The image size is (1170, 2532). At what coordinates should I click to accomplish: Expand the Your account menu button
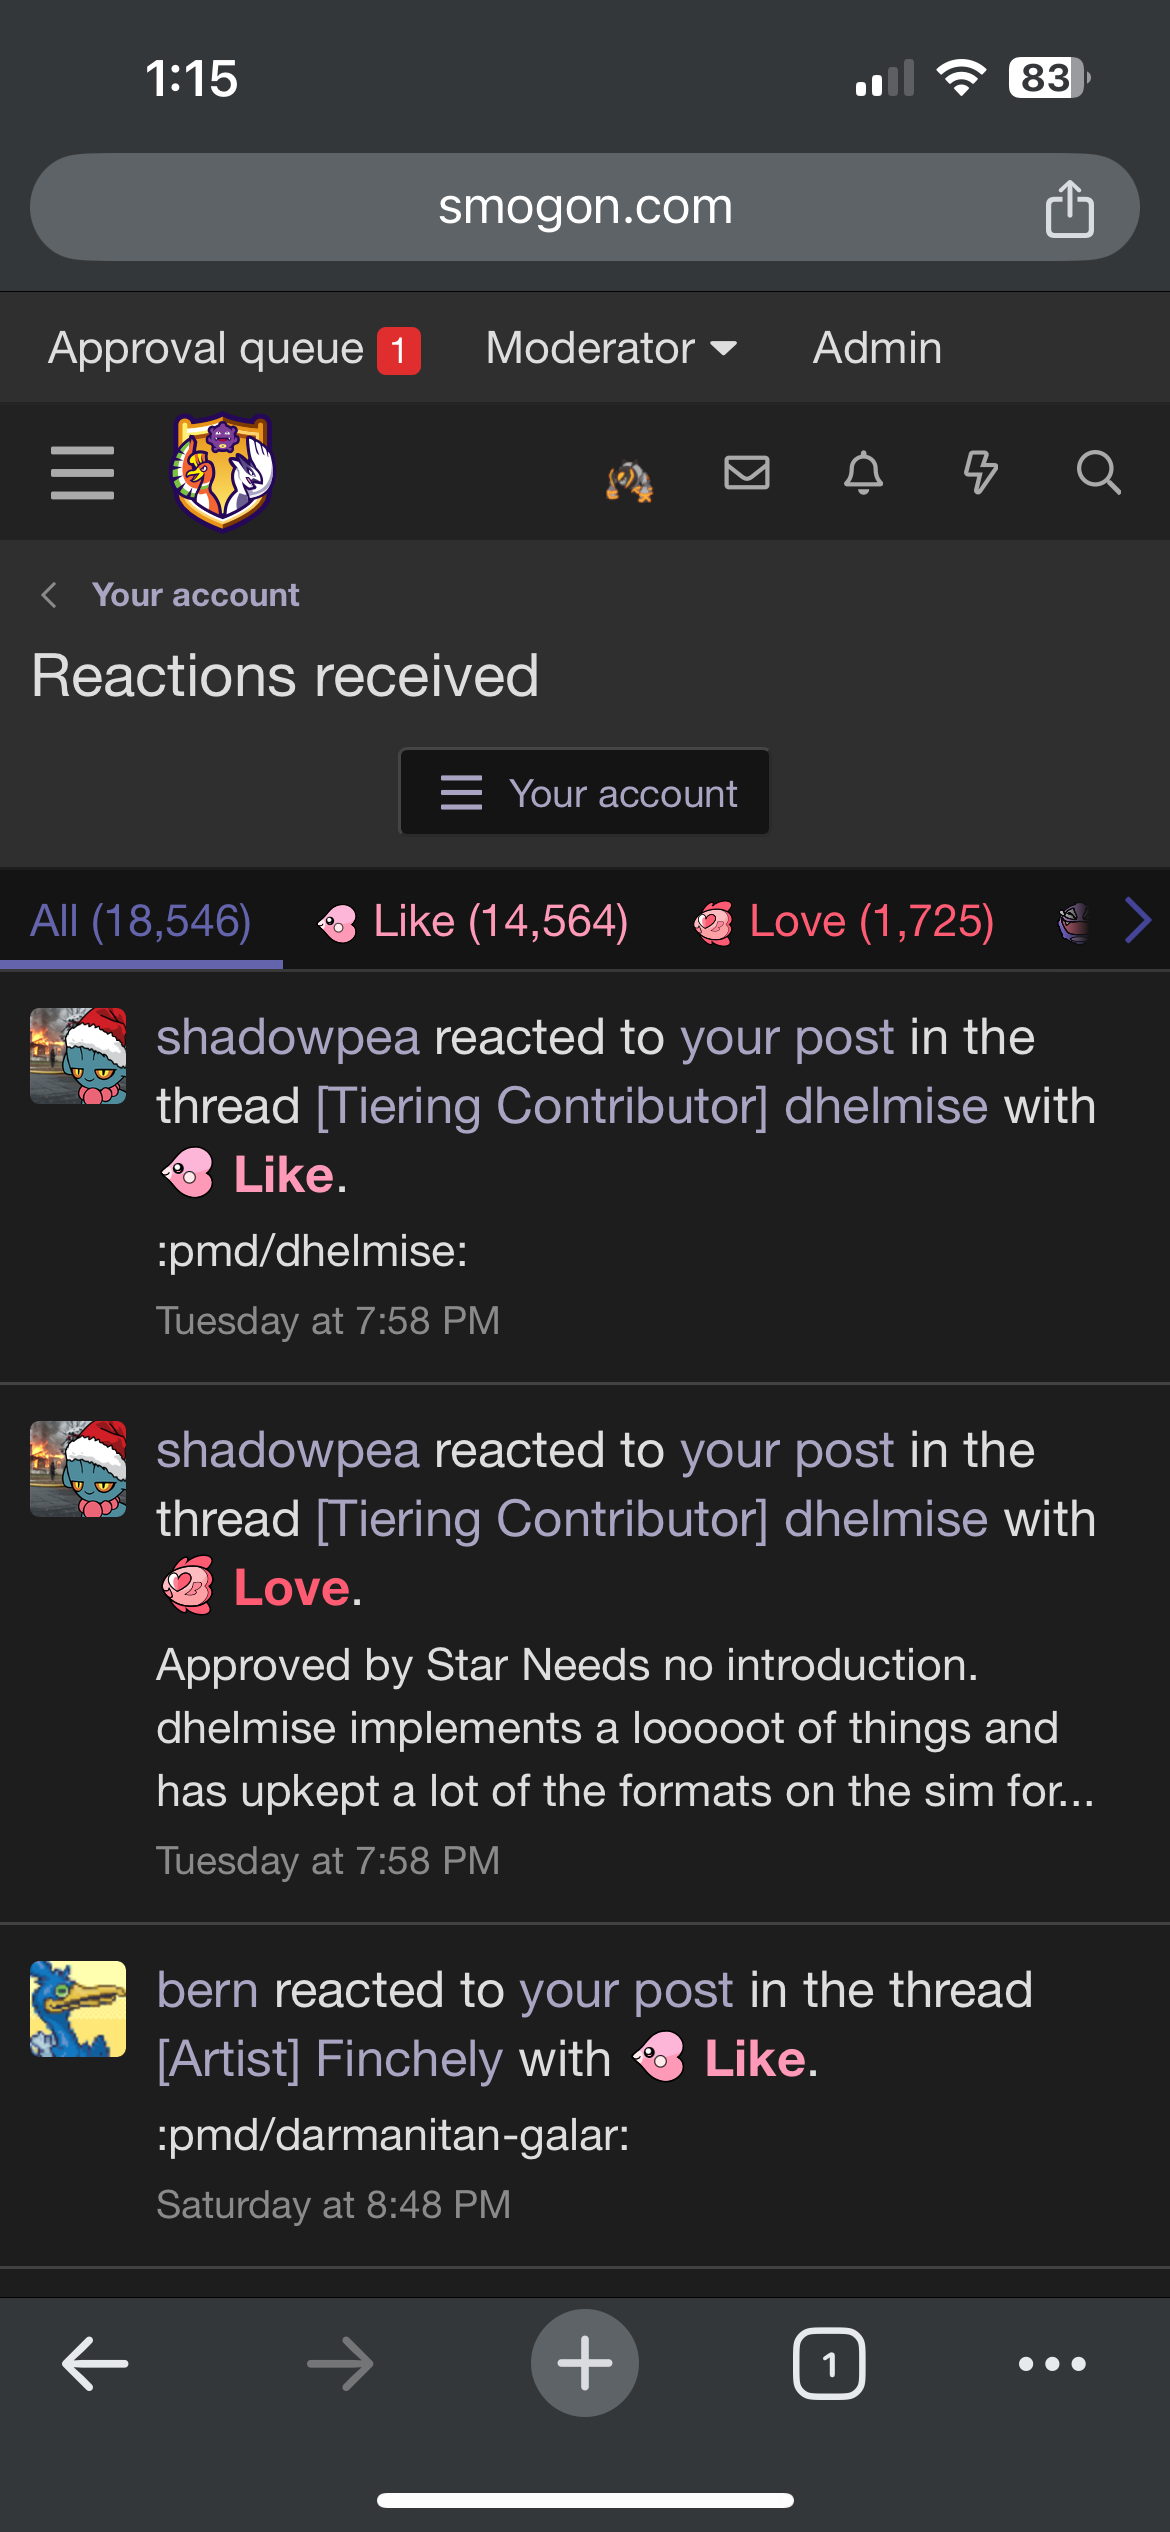(585, 792)
